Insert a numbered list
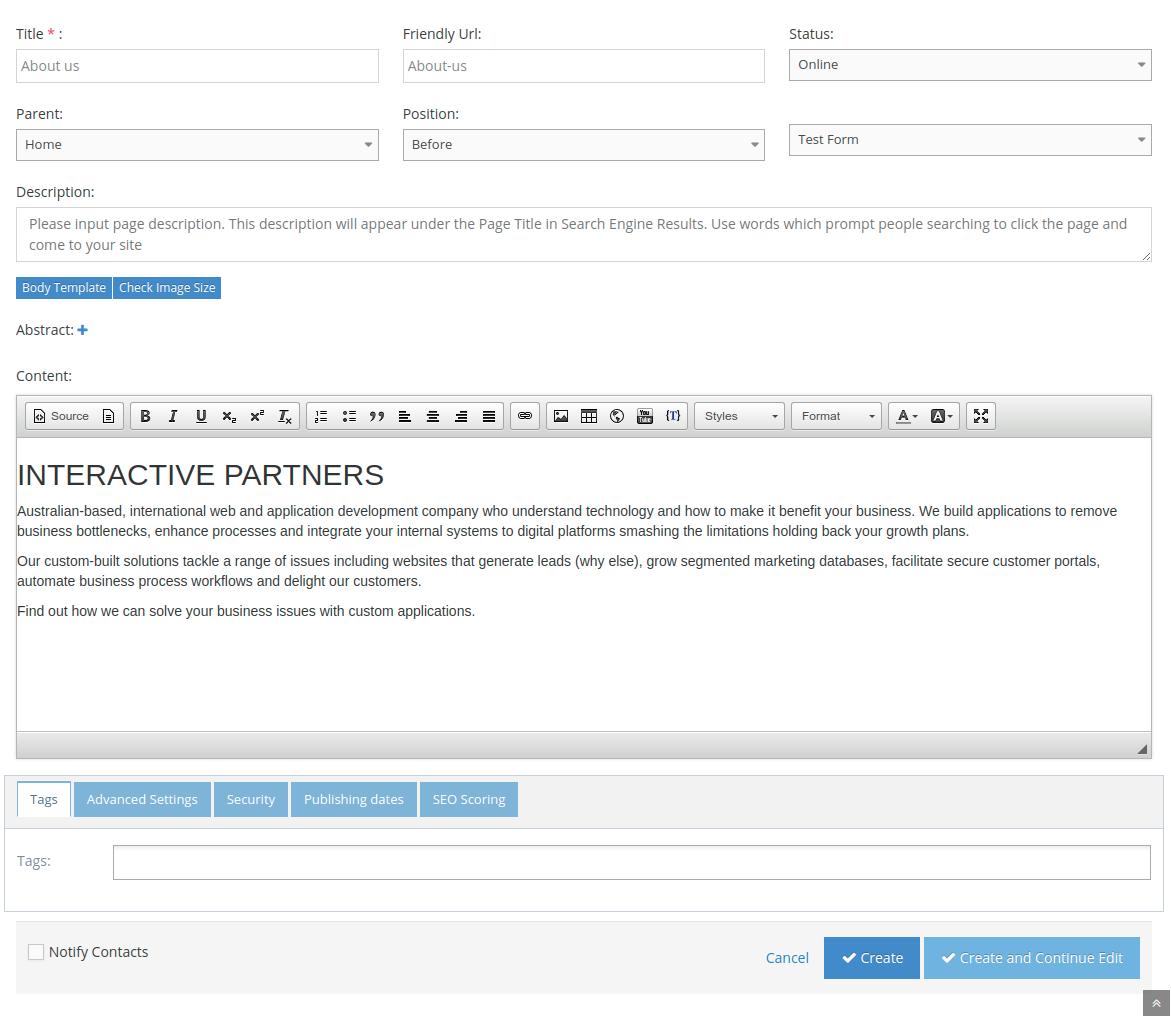1171x1017 pixels. [x=321, y=416]
